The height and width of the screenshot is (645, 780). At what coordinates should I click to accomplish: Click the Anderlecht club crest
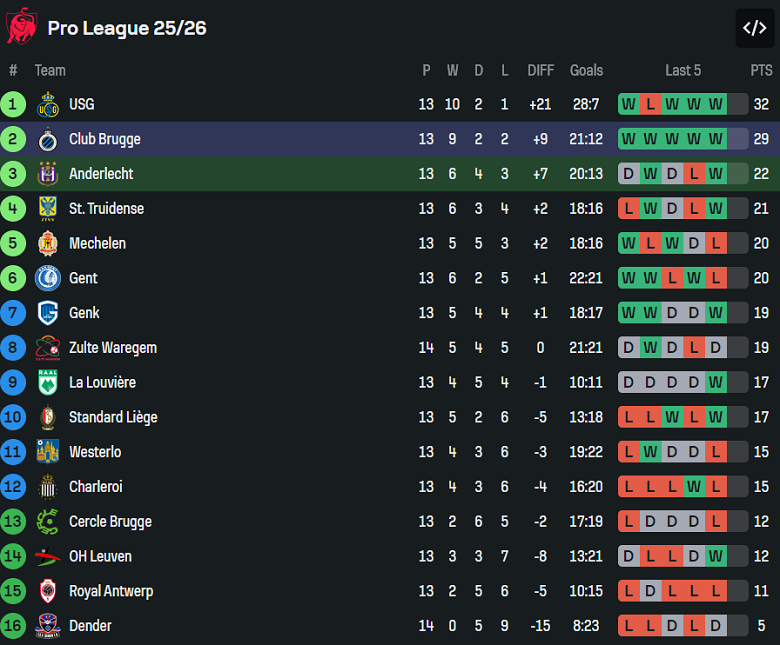pos(48,174)
